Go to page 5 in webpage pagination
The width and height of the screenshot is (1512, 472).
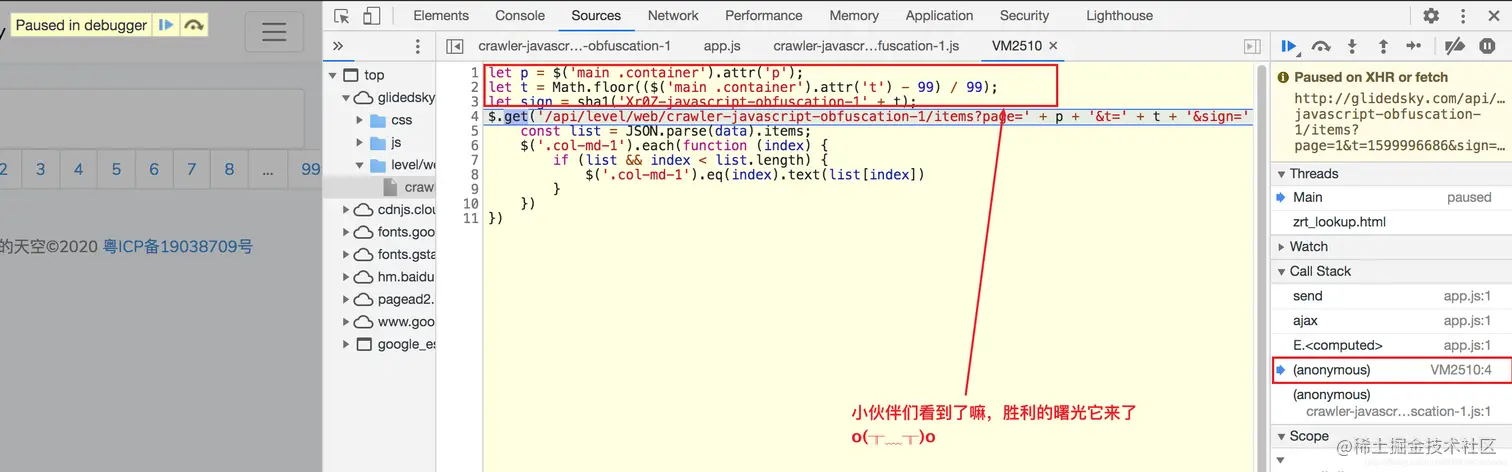(x=116, y=169)
